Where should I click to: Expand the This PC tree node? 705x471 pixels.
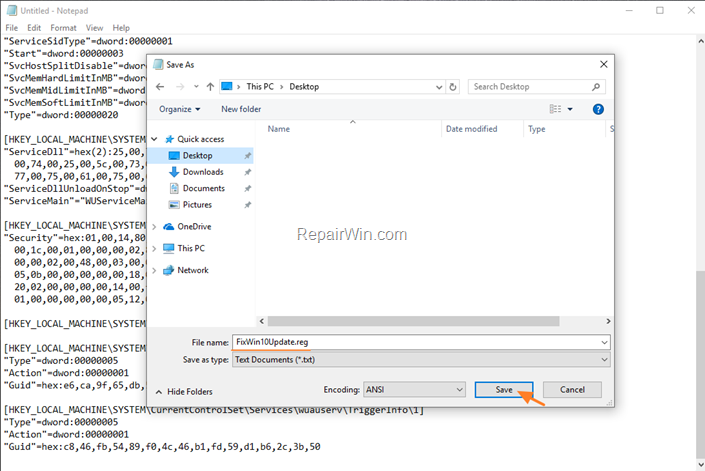pyautogui.click(x=154, y=248)
